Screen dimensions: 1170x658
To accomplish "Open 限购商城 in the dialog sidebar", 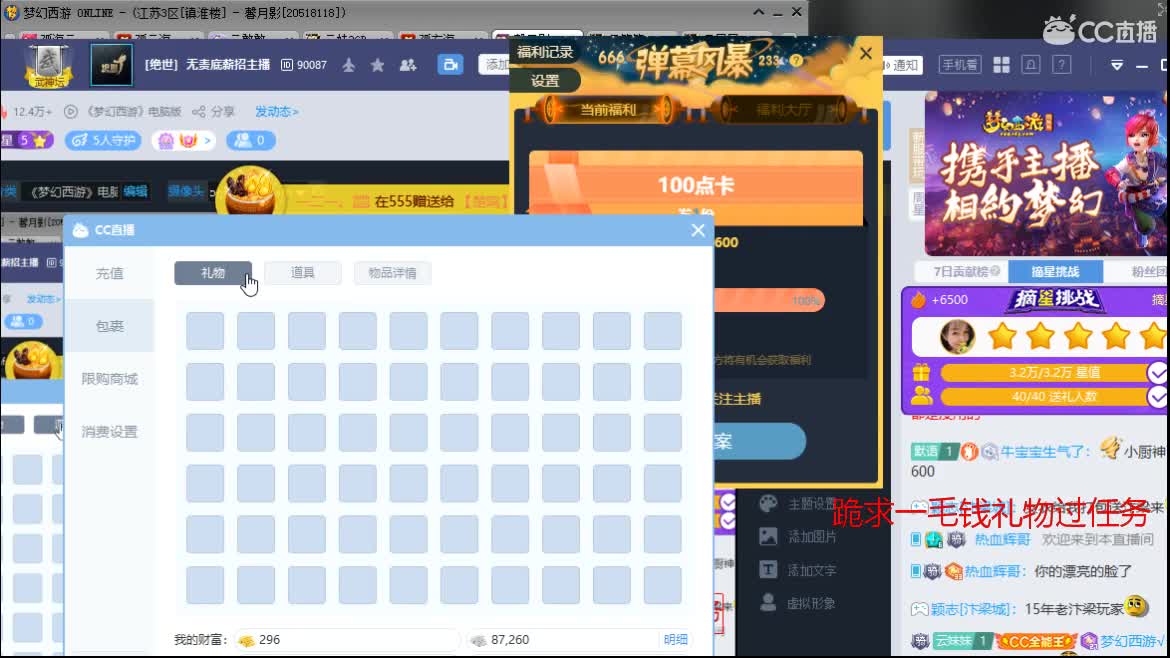I will pos(109,379).
